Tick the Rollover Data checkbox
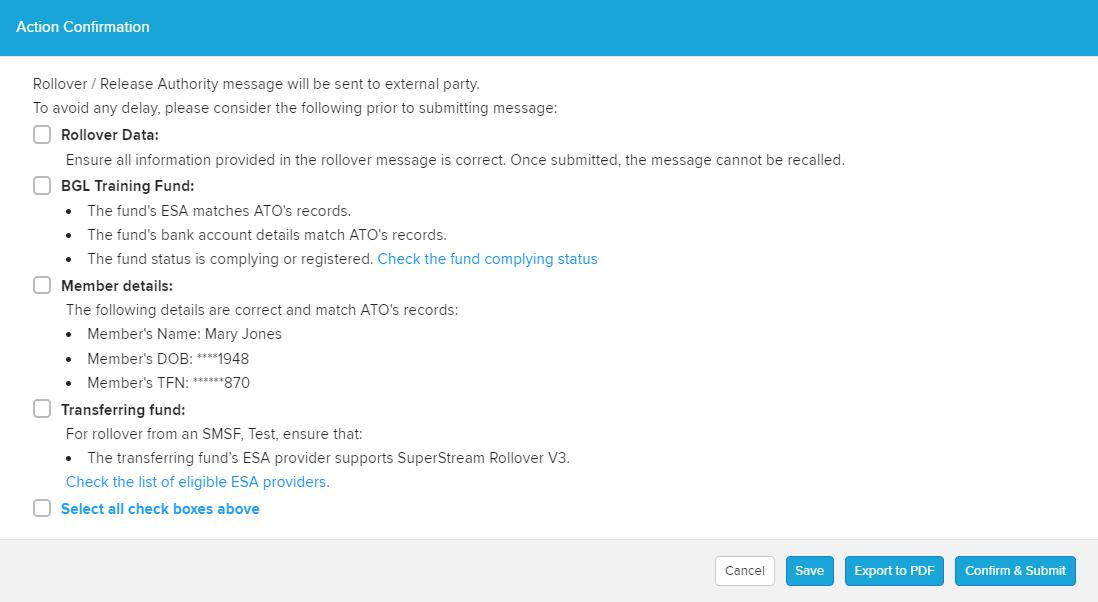Screen dimensions: 1098x602 pyautogui.click(x=42, y=135)
